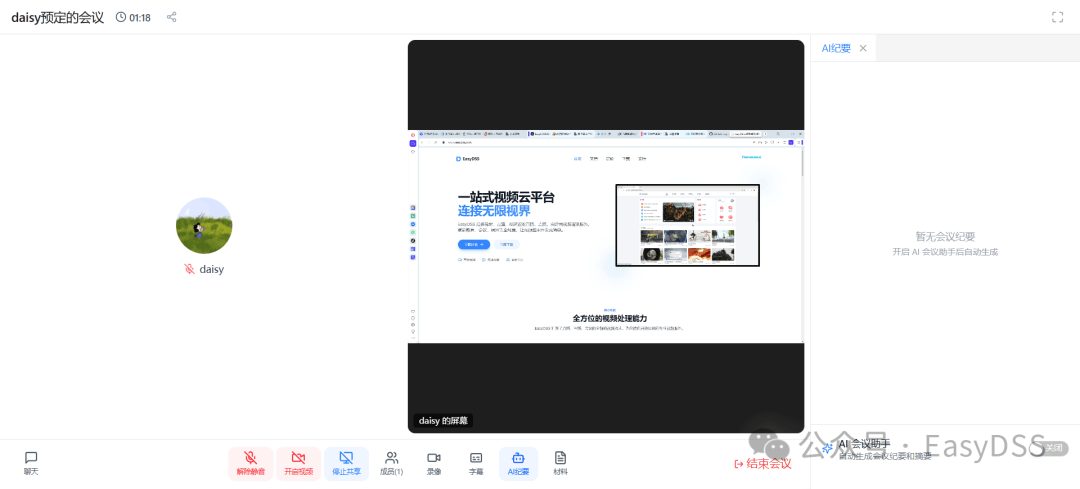
Task: Open subtitles with 字幕
Action: (476, 464)
